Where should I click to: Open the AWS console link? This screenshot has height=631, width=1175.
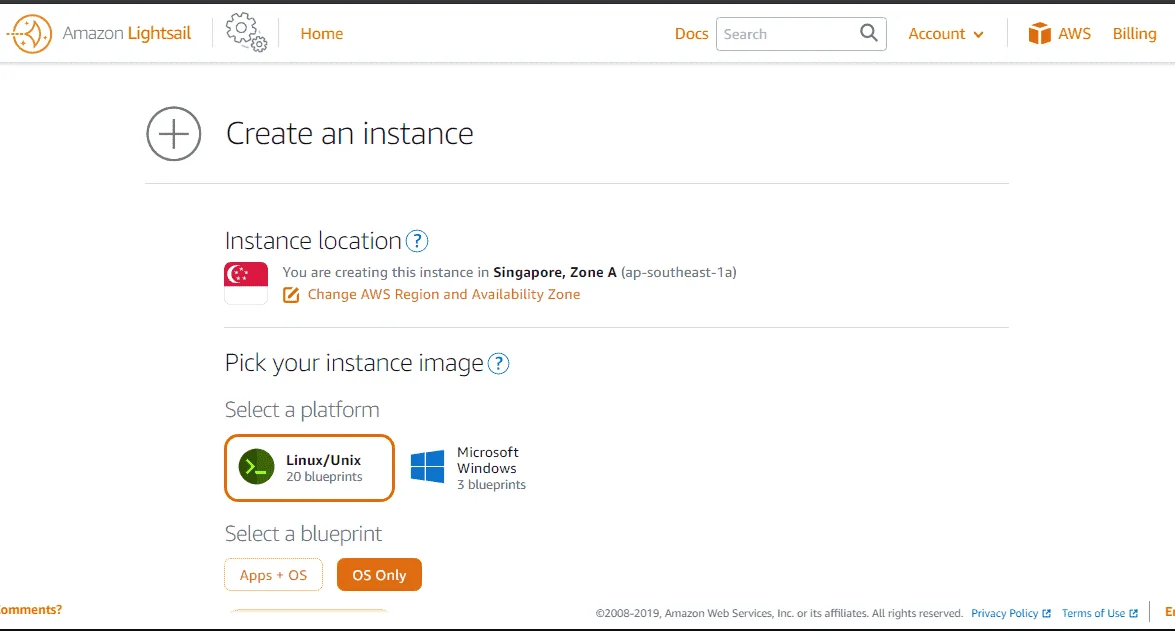[x=1060, y=33]
